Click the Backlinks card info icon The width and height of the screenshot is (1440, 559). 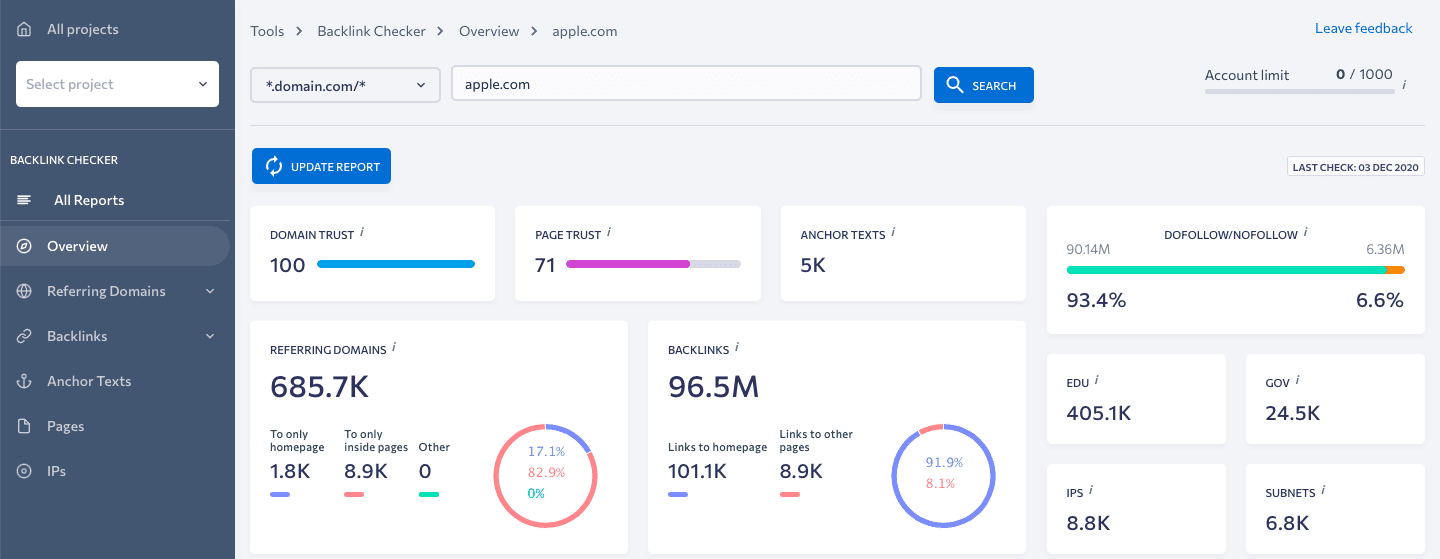coord(737,347)
